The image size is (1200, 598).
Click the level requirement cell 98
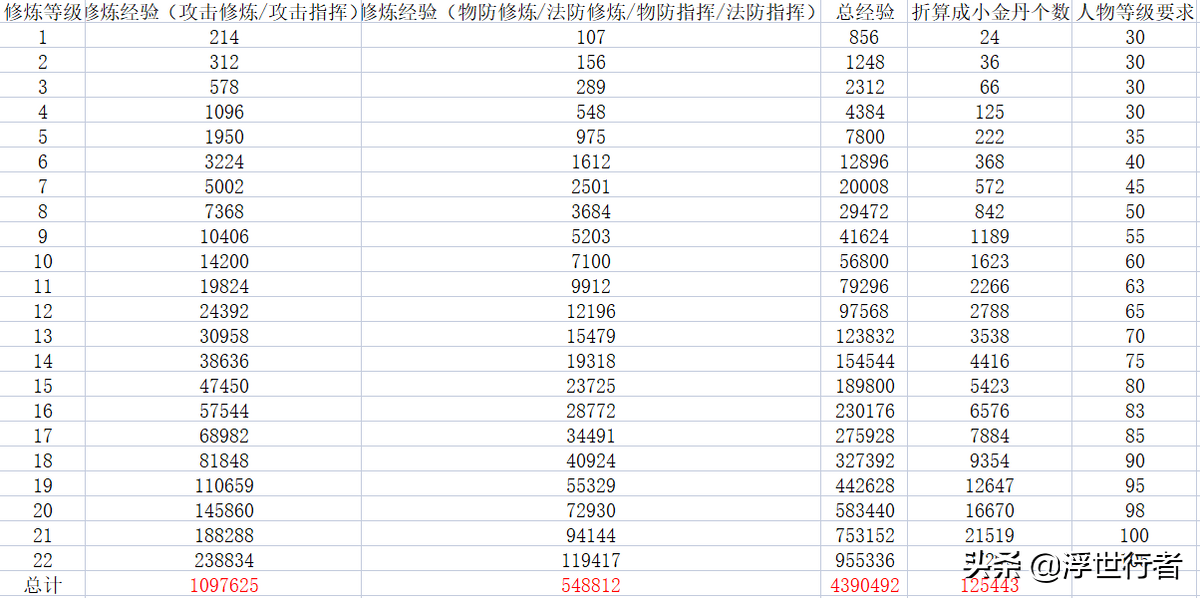point(1135,510)
